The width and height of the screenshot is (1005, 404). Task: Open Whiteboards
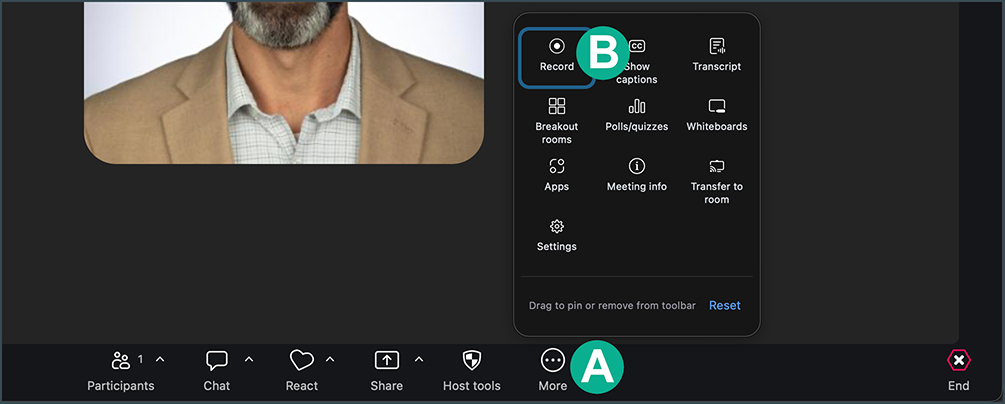717,115
